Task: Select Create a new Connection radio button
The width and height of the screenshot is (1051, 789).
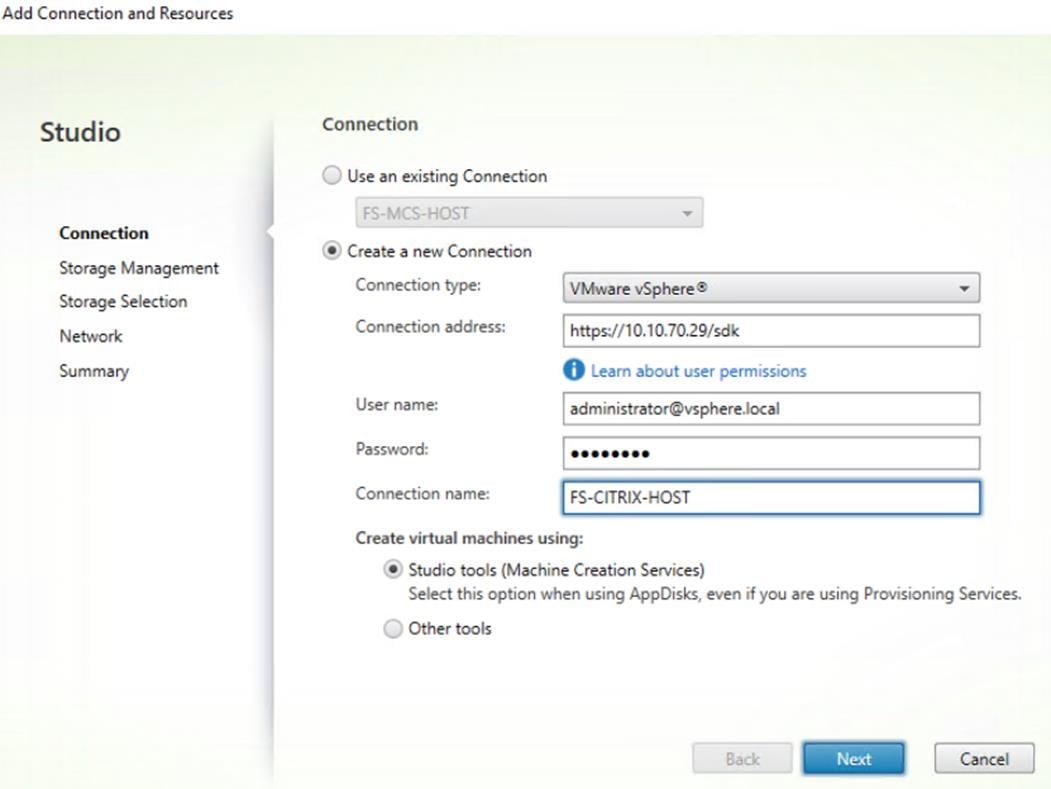Action: tap(332, 251)
